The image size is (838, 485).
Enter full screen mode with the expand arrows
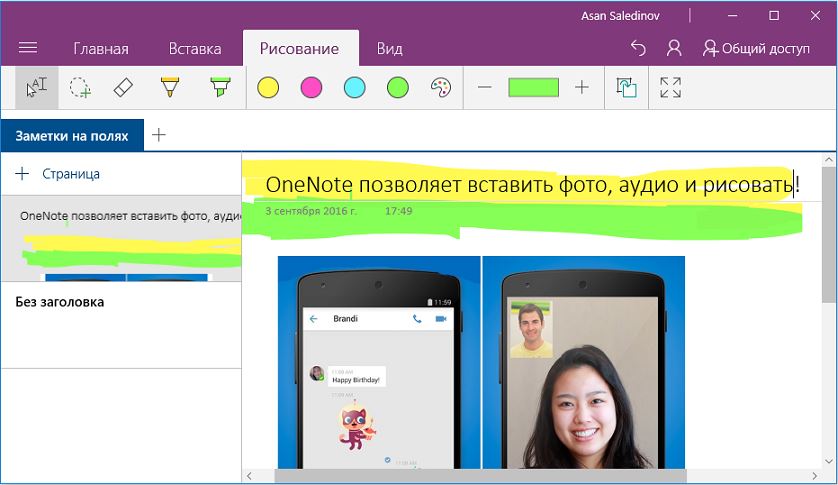coord(670,88)
